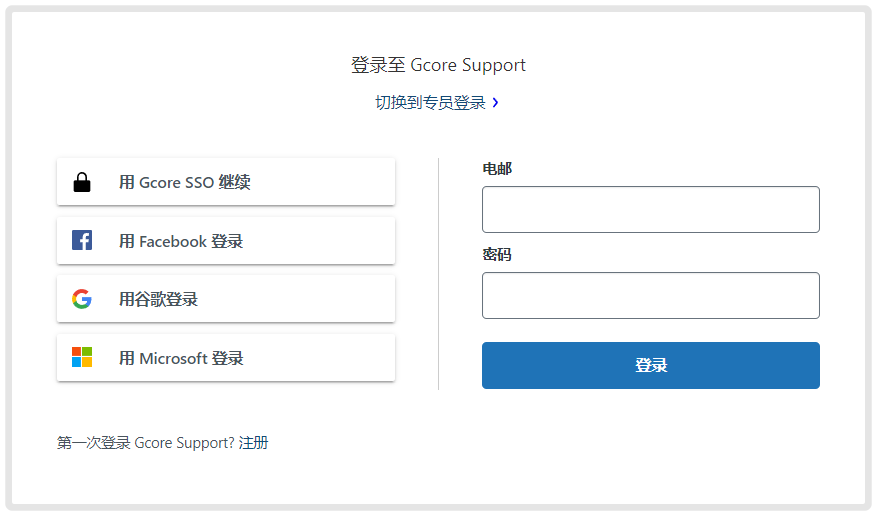Click the 第一次登录 Gcore Support? prompt text
Viewport: 875px width, 513px height.
pos(146,443)
